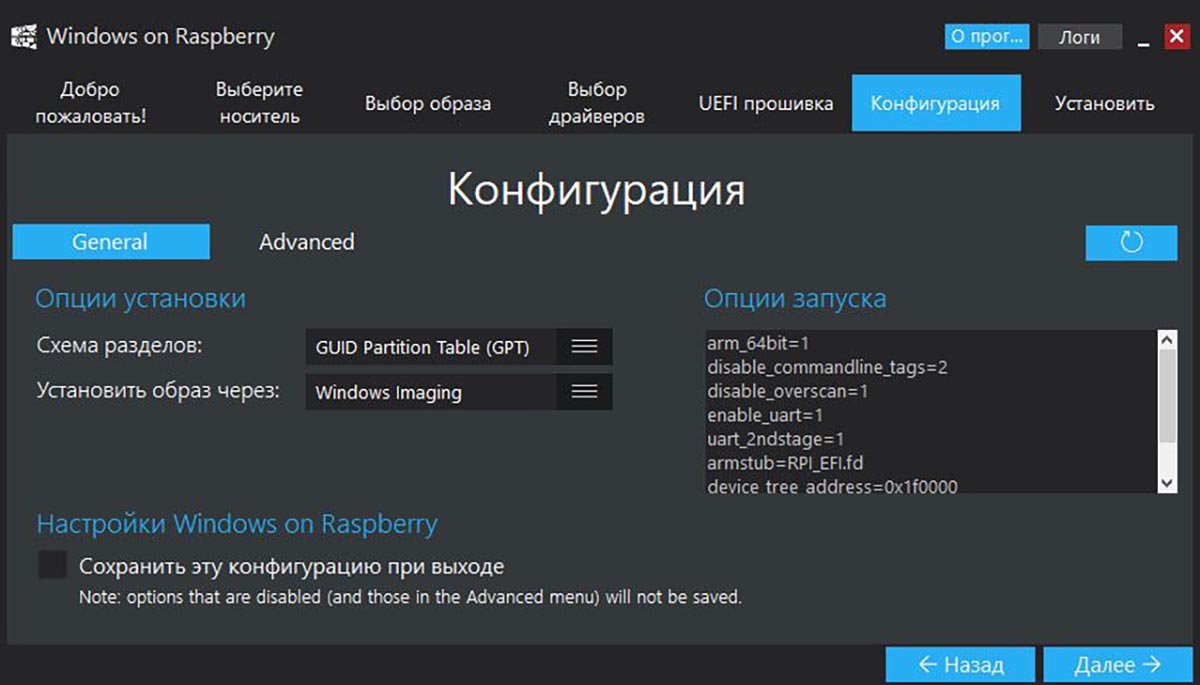Open the UEFI прошивка tab
This screenshot has width=1200, height=685.
[x=766, y=103]
